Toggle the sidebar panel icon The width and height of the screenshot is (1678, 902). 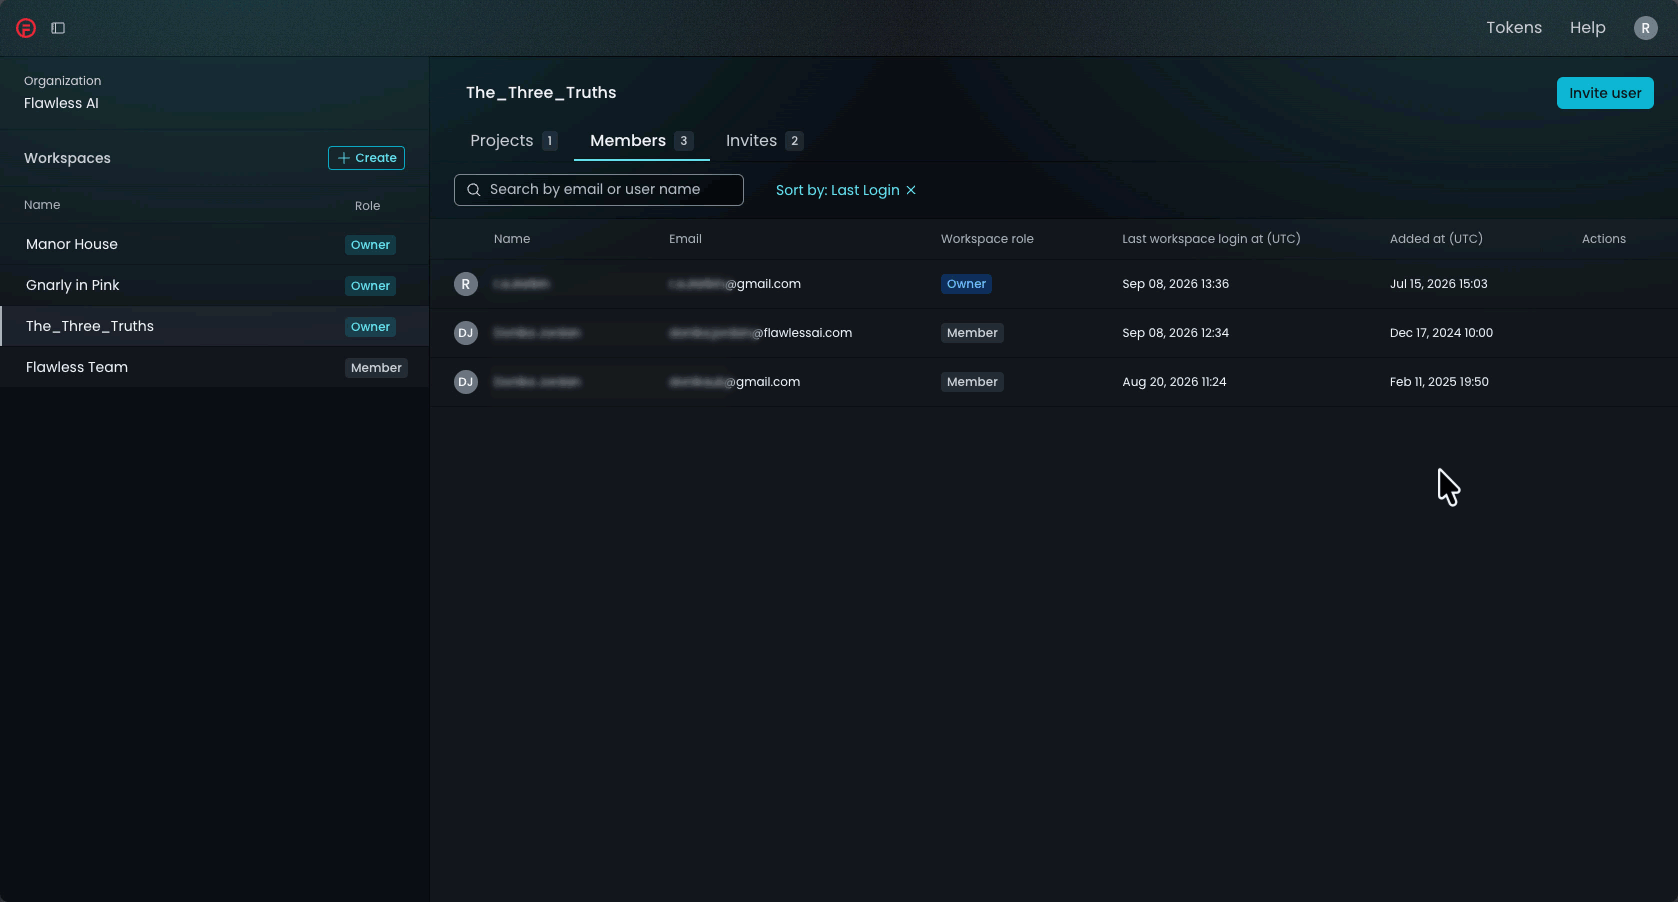(x=58, y=28)
